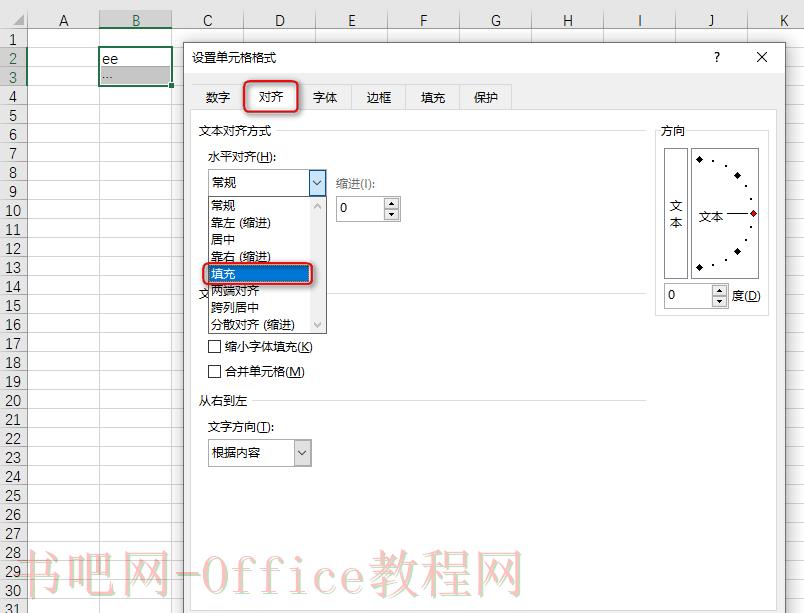Select row 25 header
Viewport: 804px width, 613px height.
coord(13,495)
